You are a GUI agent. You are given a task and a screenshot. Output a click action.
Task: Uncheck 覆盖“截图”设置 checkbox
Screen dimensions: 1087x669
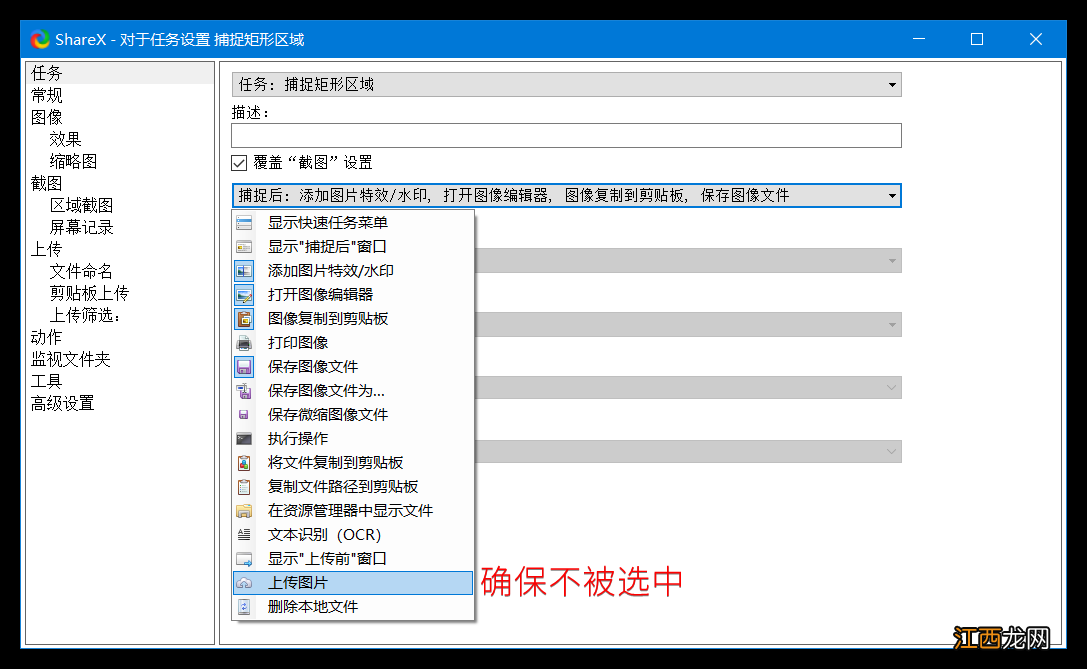(x=239, y=163)
